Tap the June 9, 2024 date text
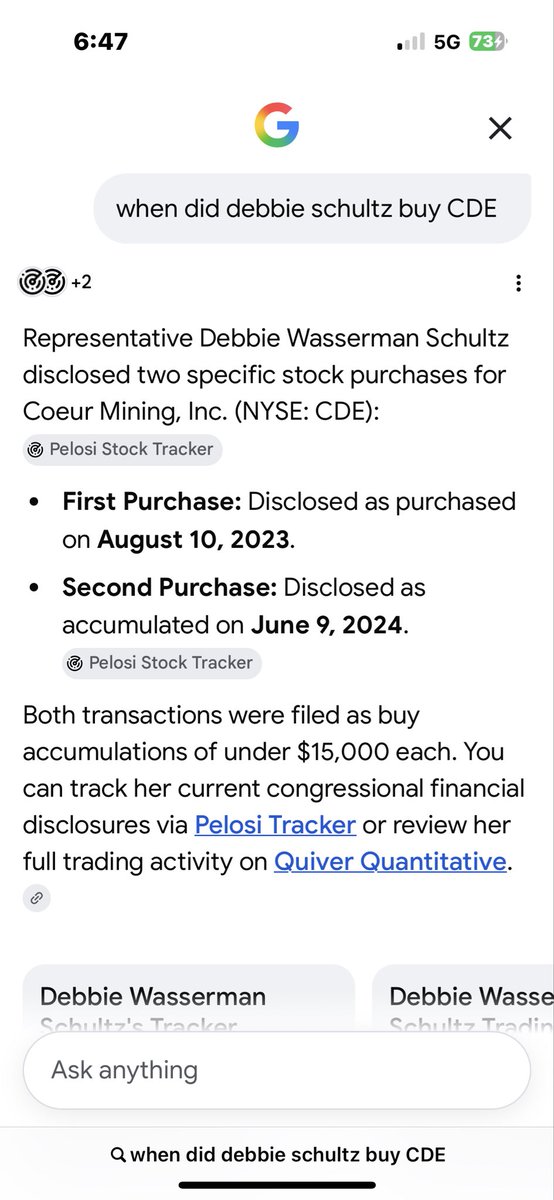The height and width of the screenshot is (1200, 554). tap(326, 625)
